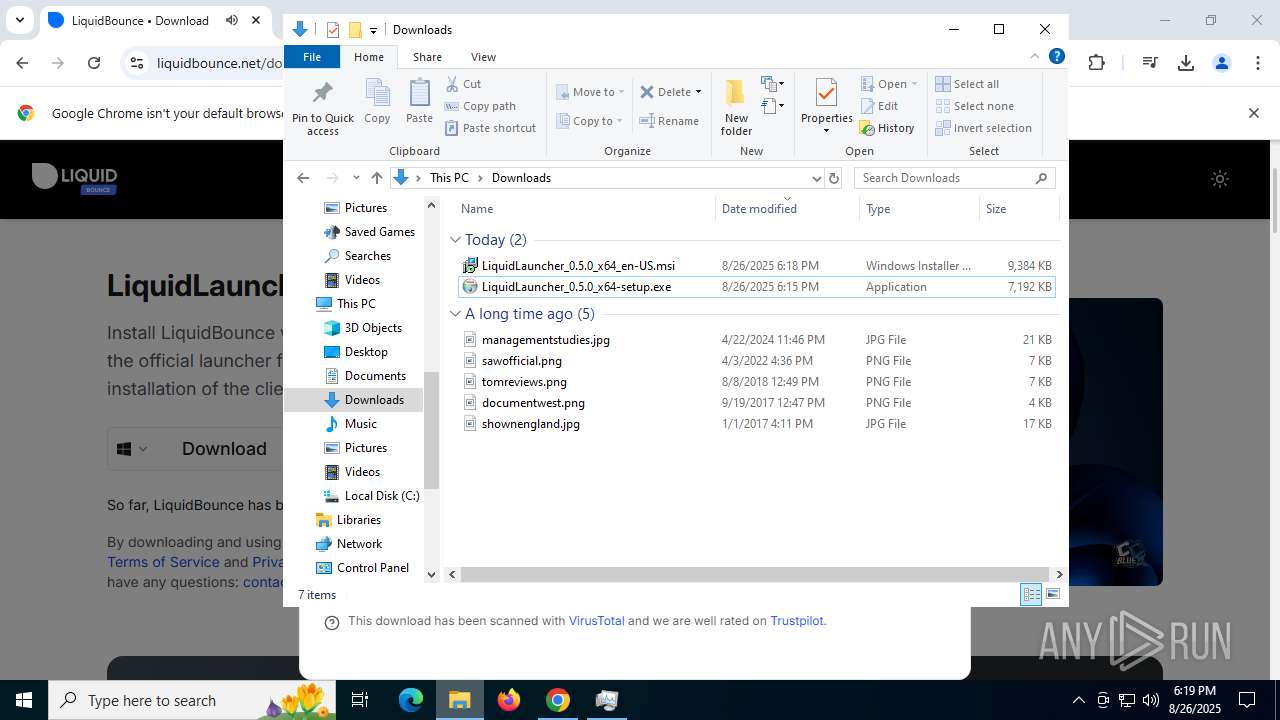This screenshot has height=720, width=1280.
Task: Click Pin to Quick access icon
Action: 322,108
